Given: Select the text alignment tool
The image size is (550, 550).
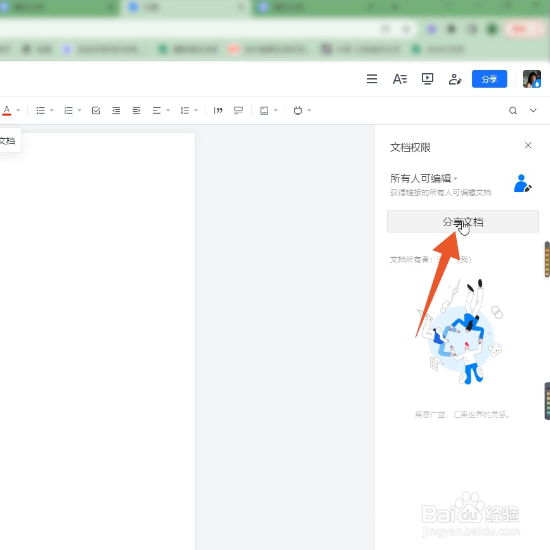Looking at the screenshot, I should tap(156, 110).
